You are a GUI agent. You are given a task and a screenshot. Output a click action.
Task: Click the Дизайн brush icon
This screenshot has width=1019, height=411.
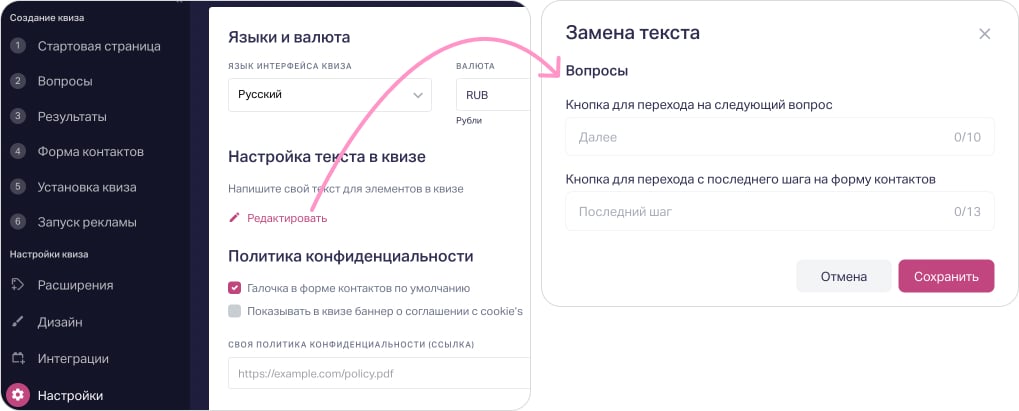tap(18, 322)
